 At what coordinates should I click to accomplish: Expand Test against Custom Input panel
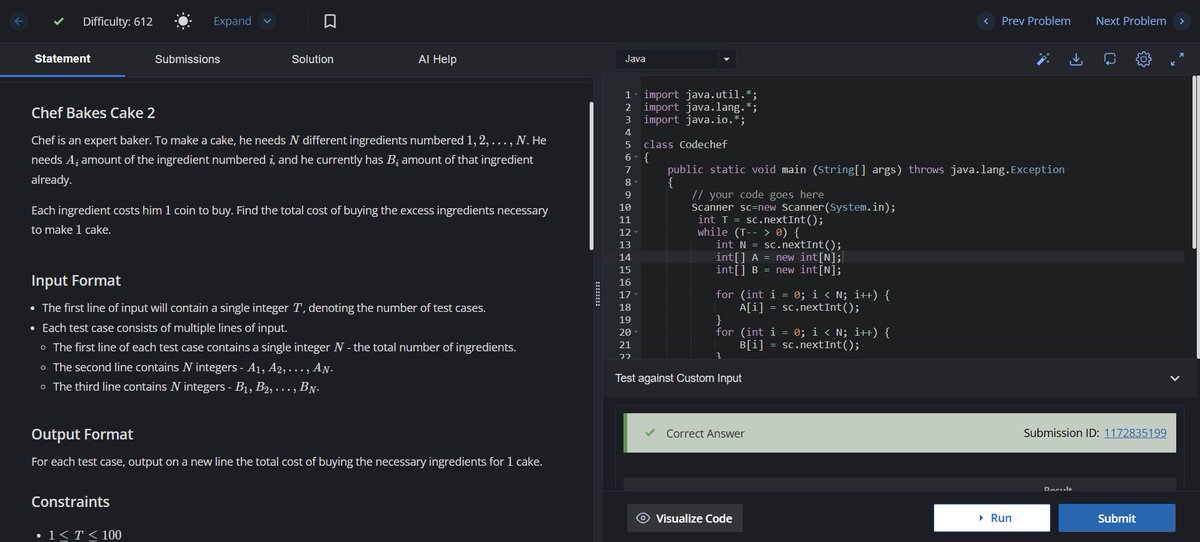pyautogui.click(x=1175, y=378)
